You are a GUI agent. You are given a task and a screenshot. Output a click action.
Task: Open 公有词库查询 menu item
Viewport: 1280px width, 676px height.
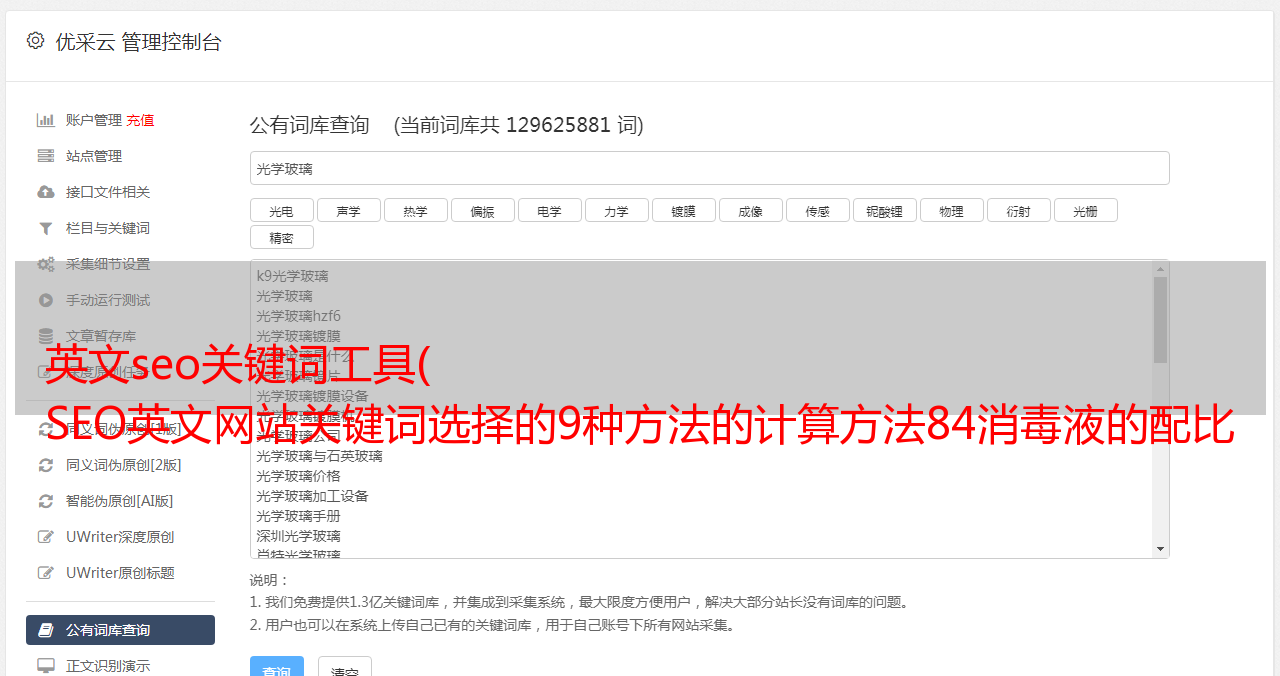coord(120,630)
